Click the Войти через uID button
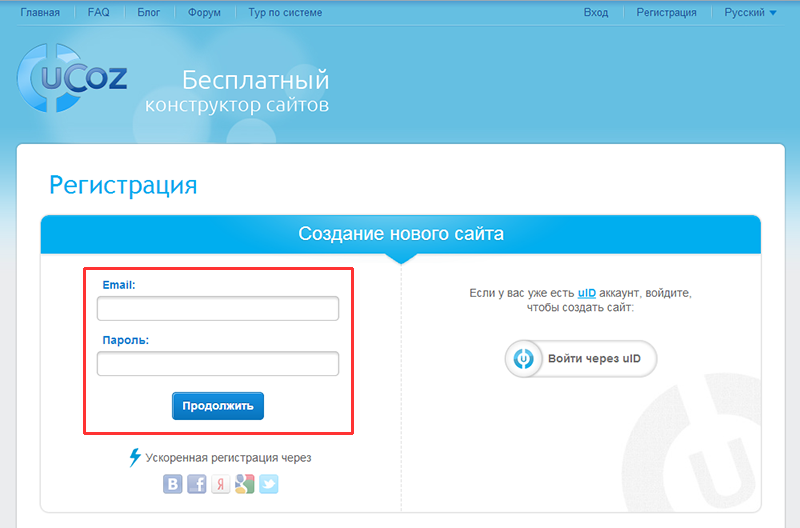 [581, 359]
